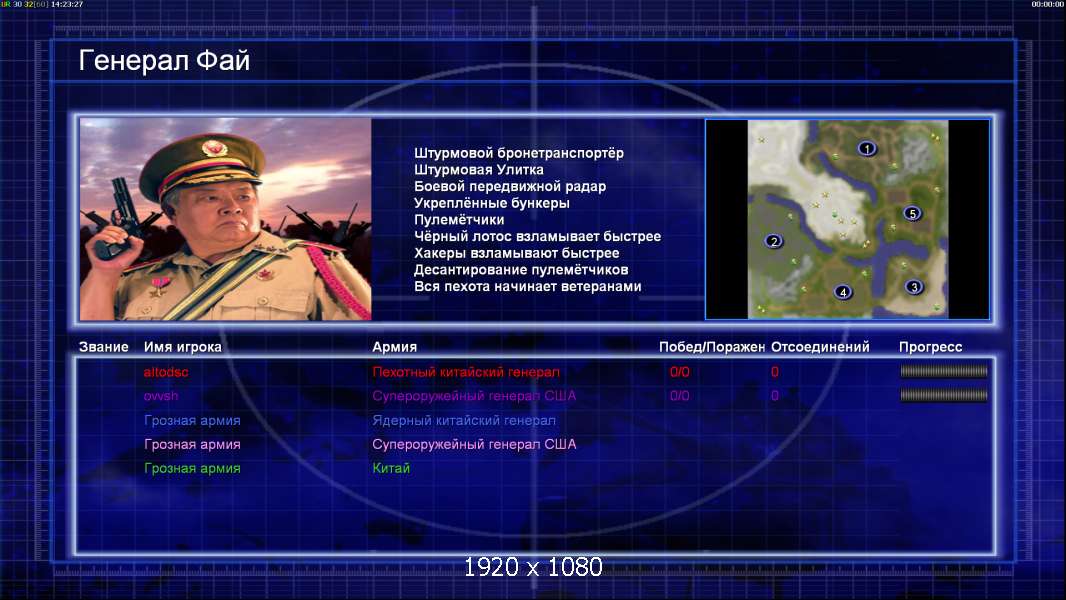Viewport: 1066px width, 600px height.
Task: Select start position marker 4 on the map
Action: [x=843, y=292]
